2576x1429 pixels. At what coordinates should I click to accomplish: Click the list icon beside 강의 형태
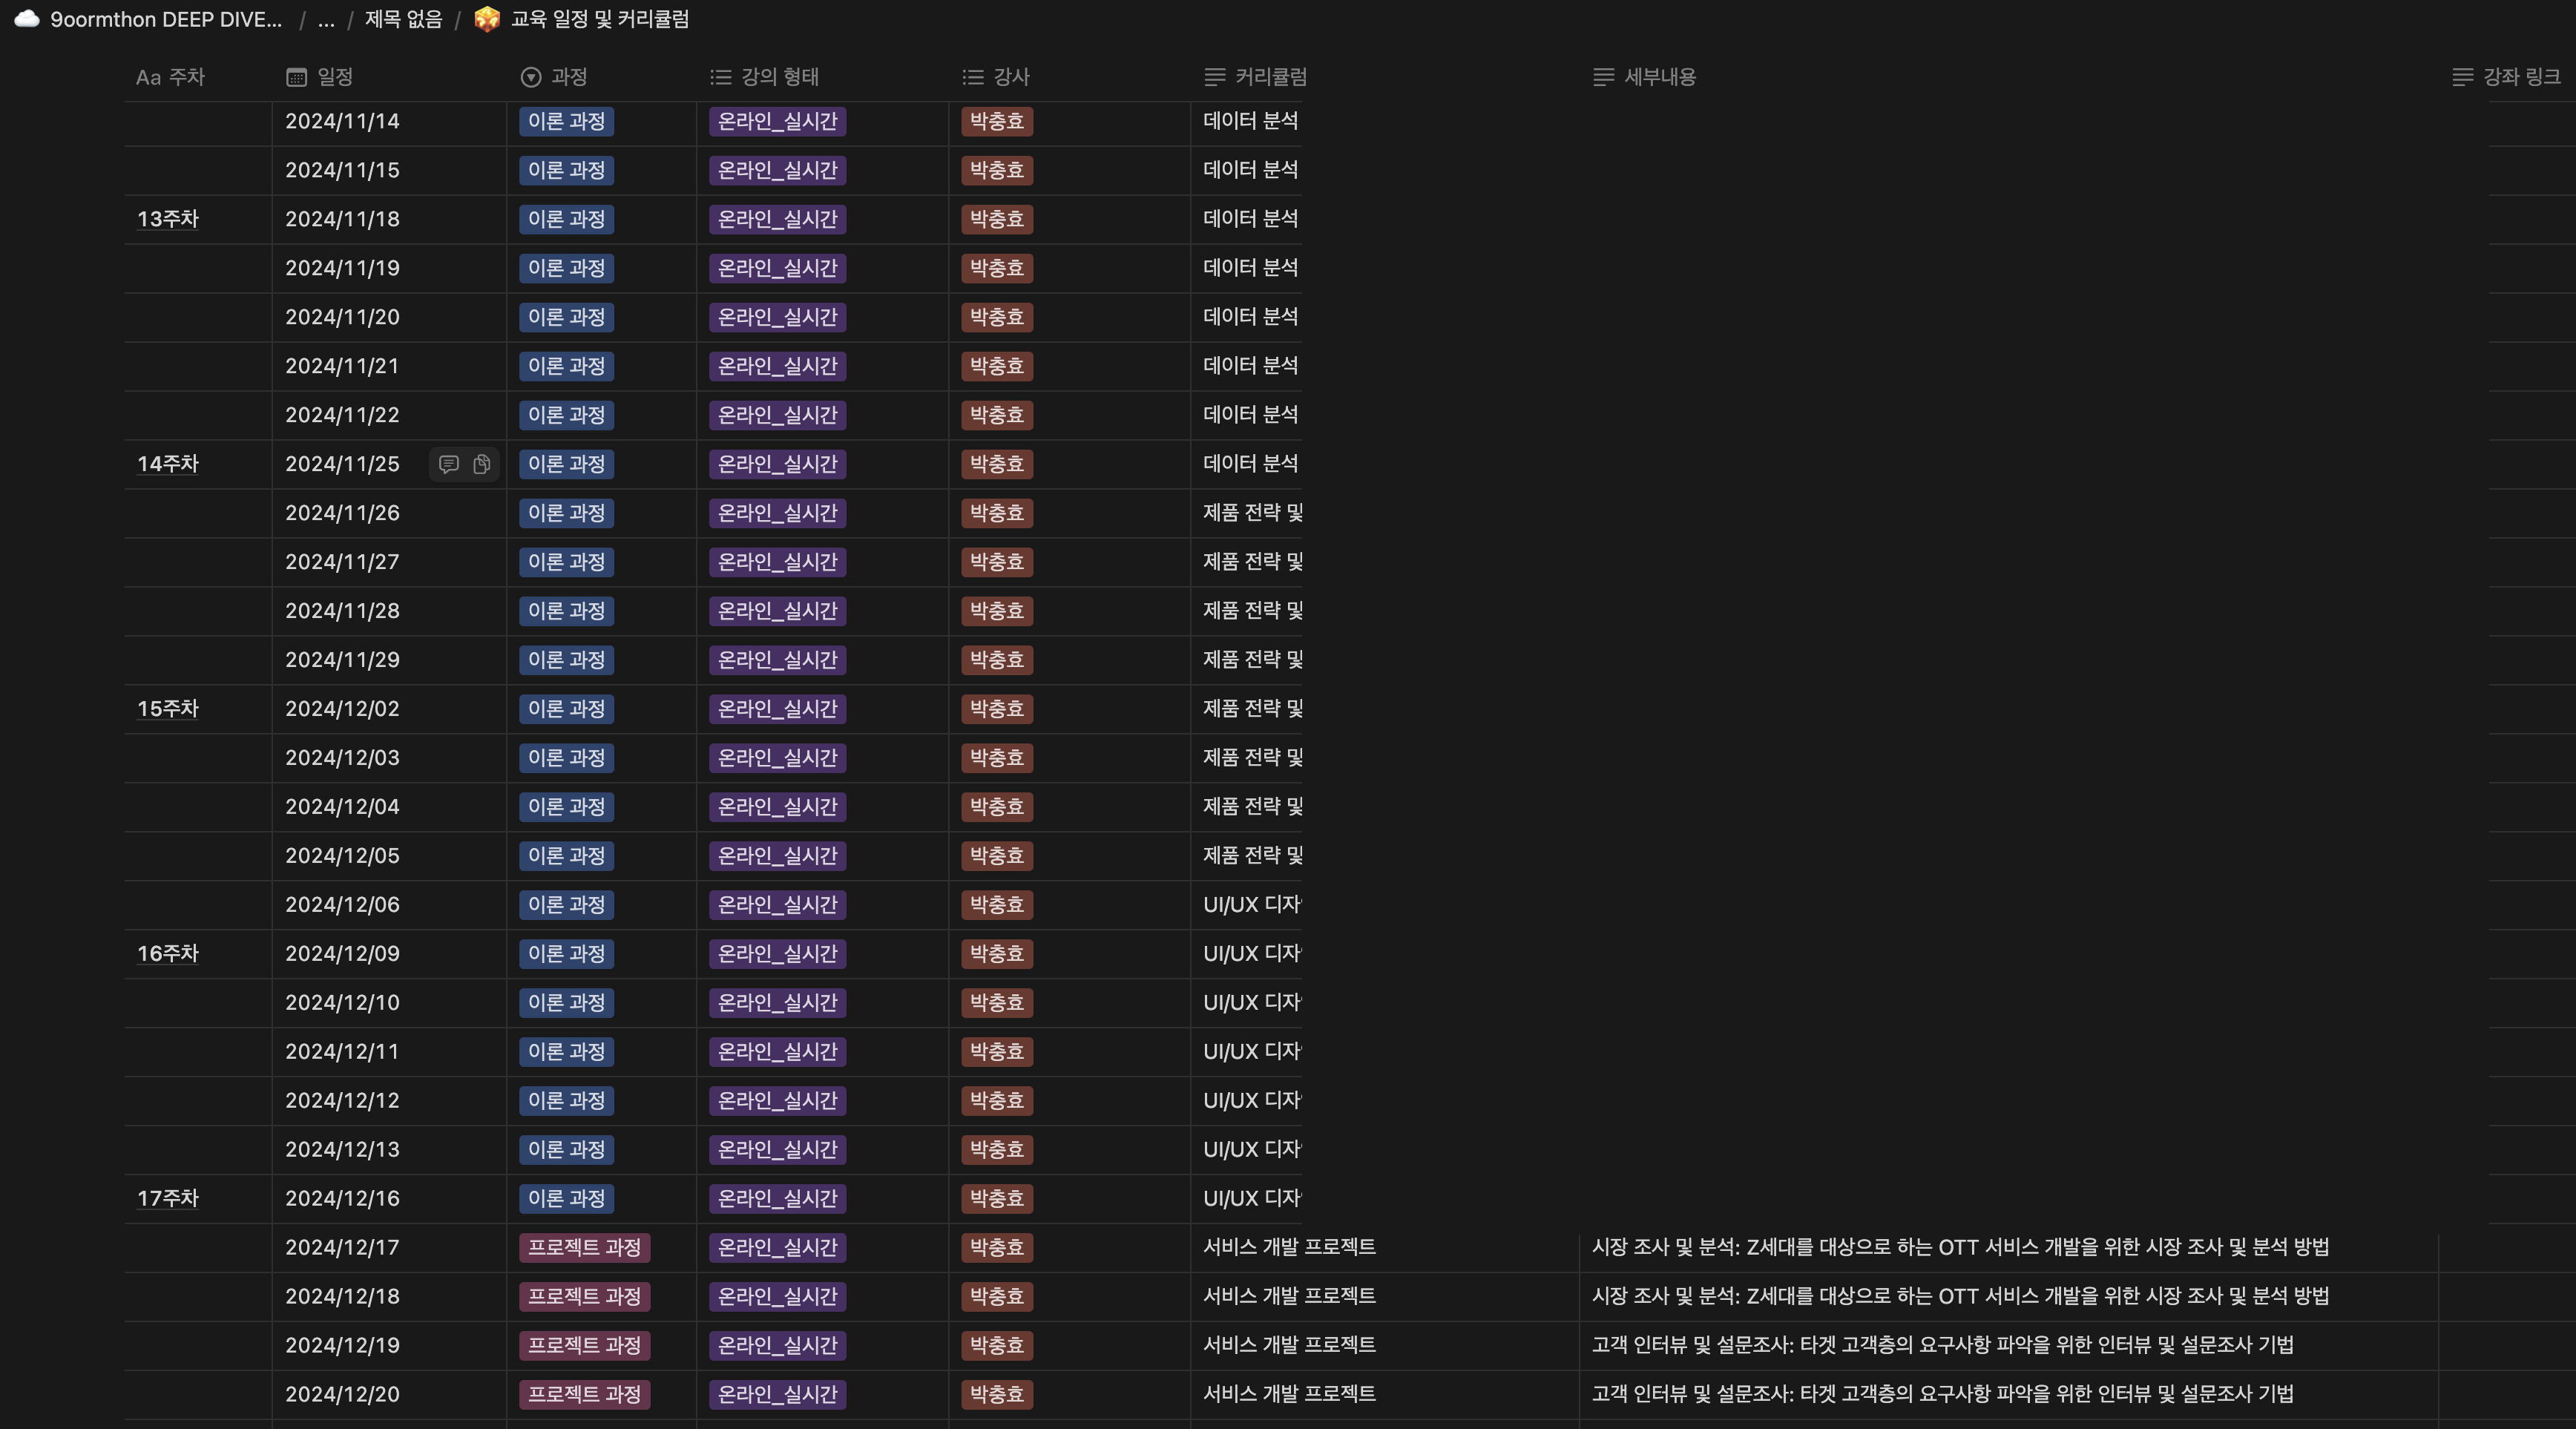pos(721,77)
